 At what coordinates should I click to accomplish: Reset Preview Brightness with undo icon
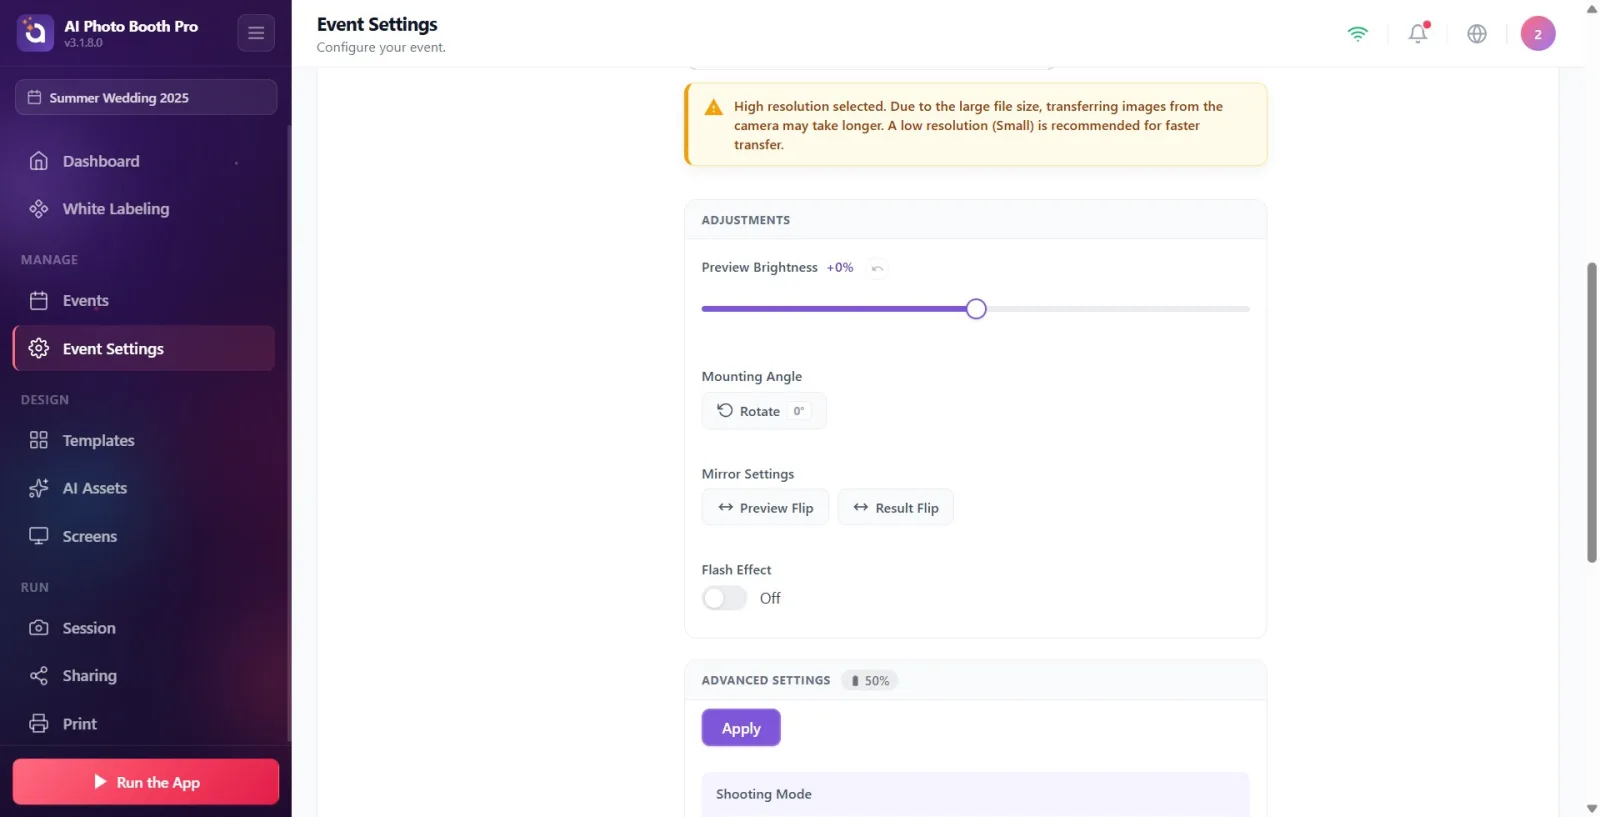pos(877,268)
